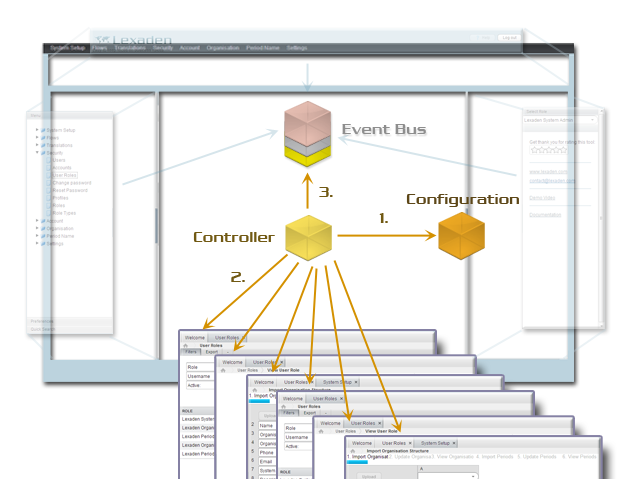622x479 pixels.
Task: Click the Flows folder icon in the menu tree
Action: tap(43, 138)
